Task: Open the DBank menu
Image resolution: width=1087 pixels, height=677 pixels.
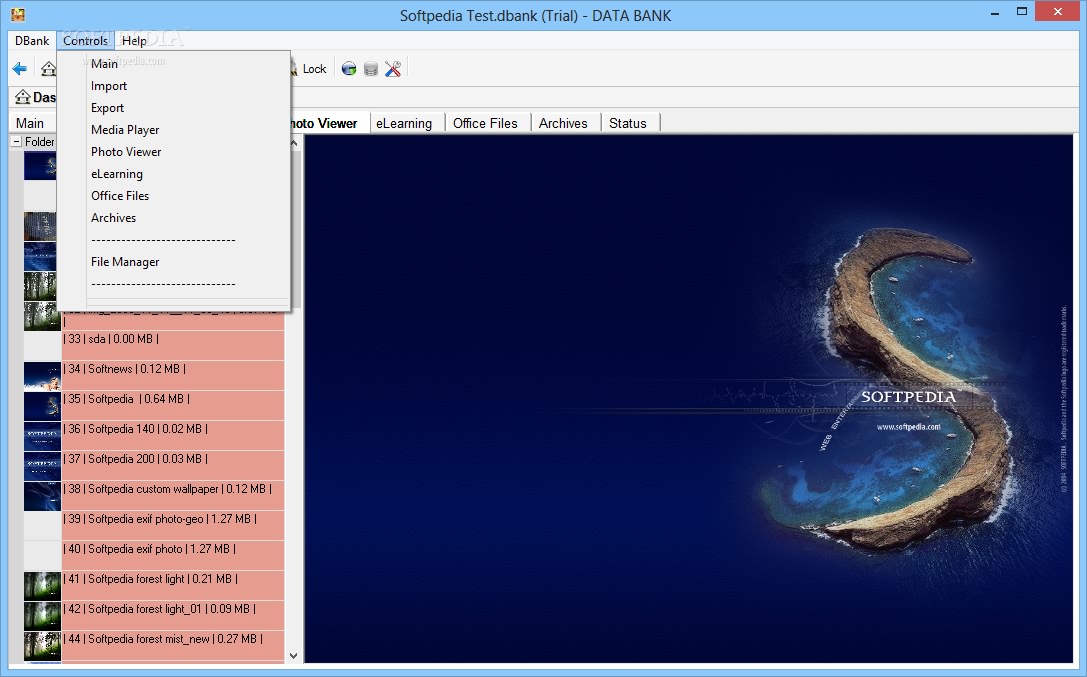Action: click(32, 40)
